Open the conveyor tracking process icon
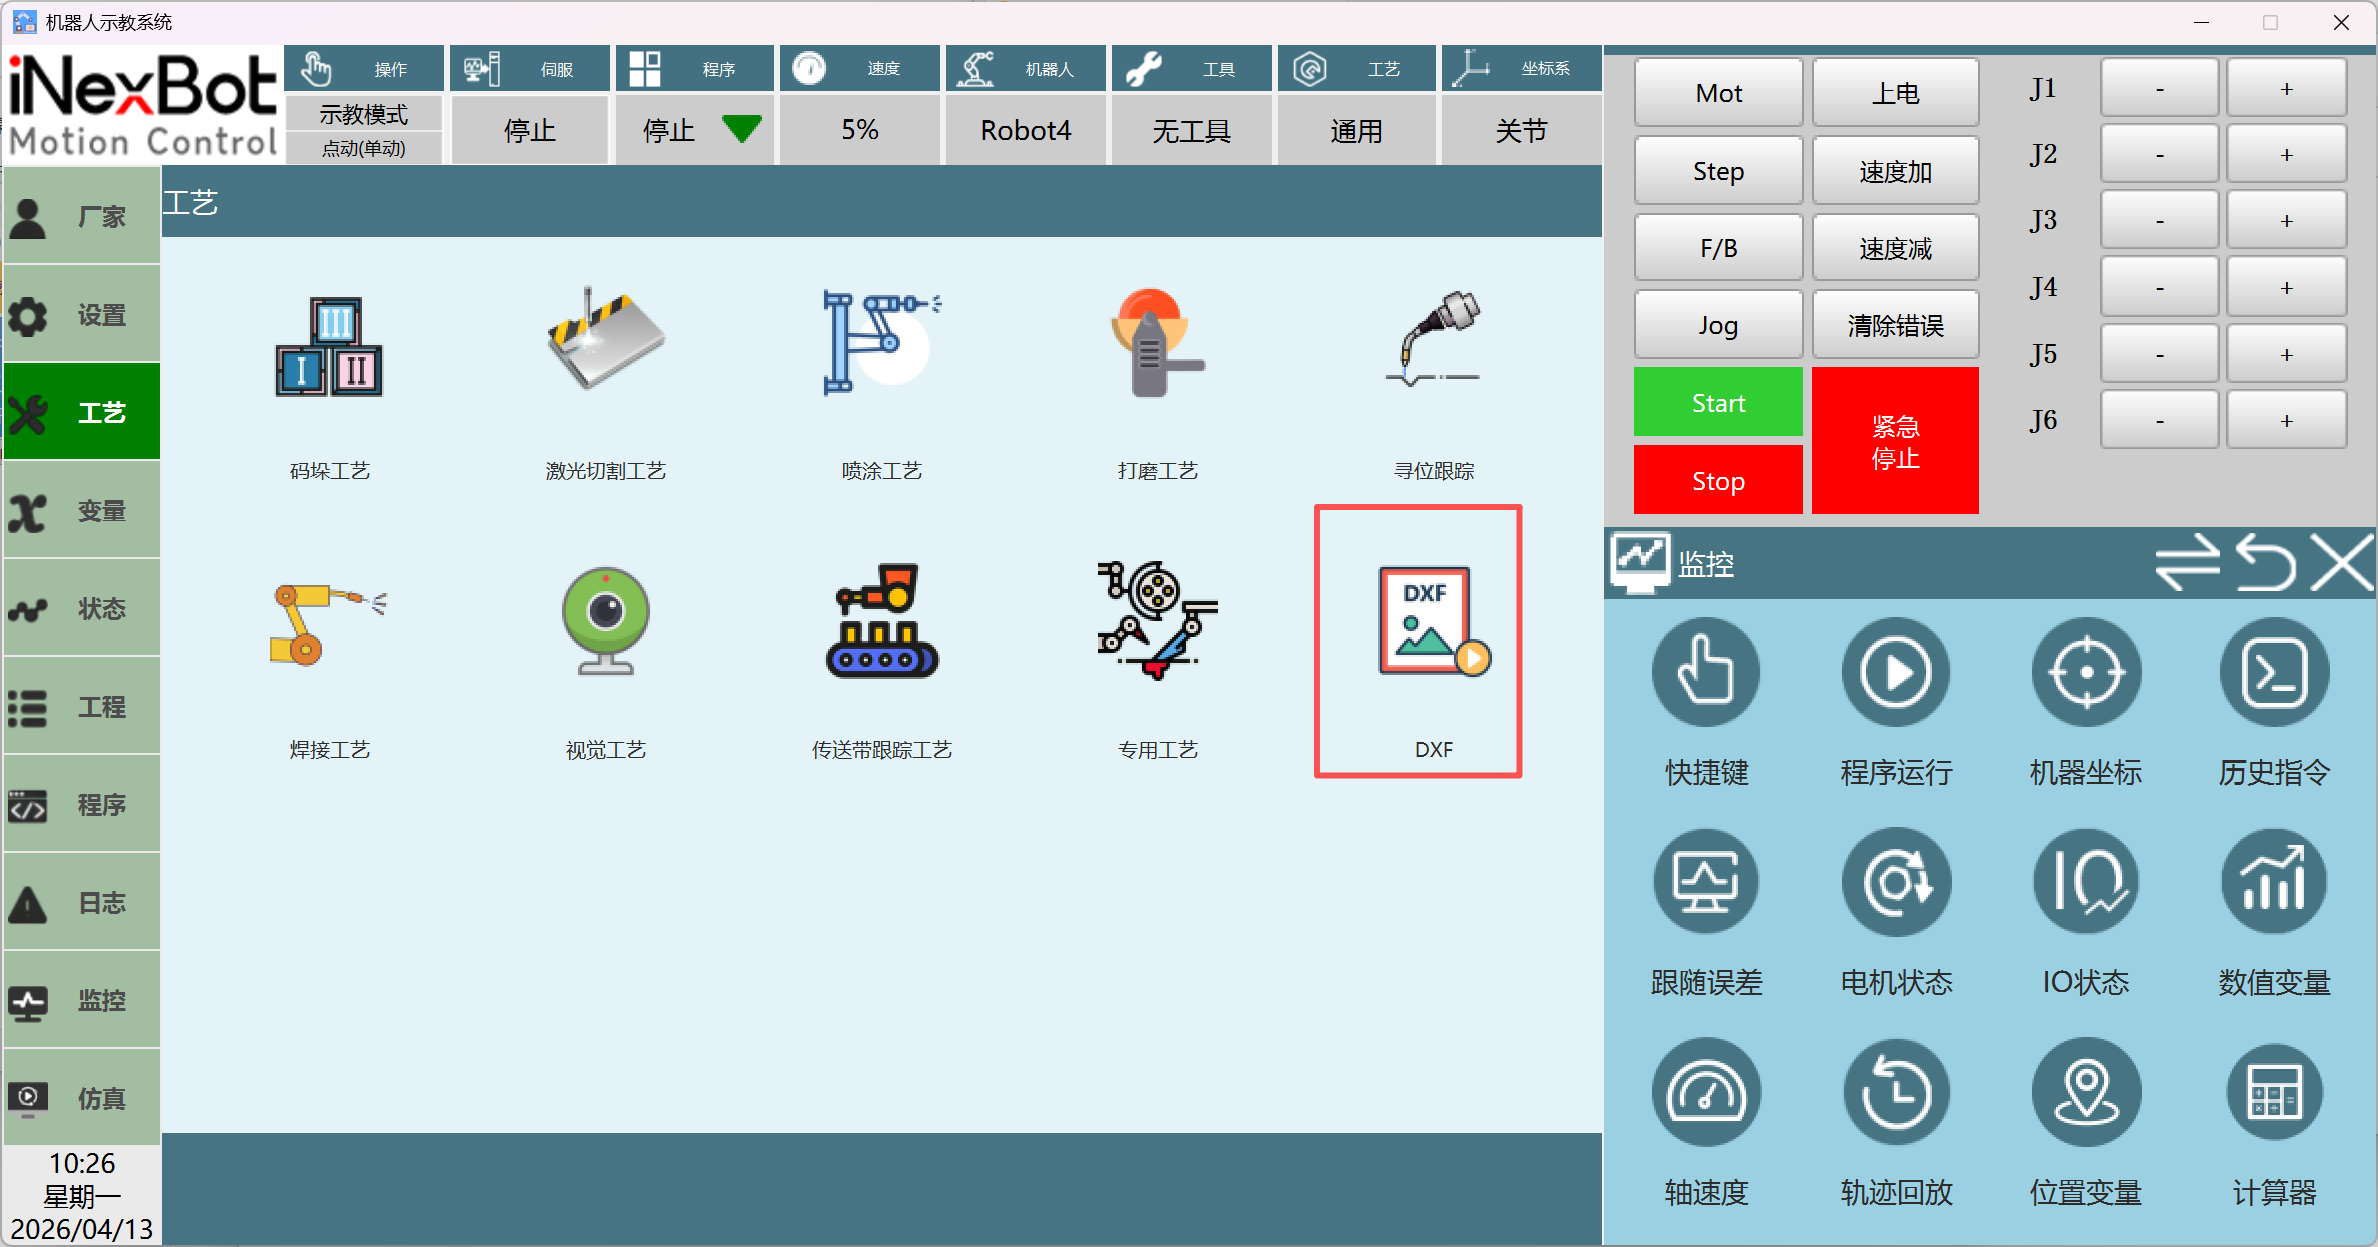The image size is (2378, 1247). 880,621
